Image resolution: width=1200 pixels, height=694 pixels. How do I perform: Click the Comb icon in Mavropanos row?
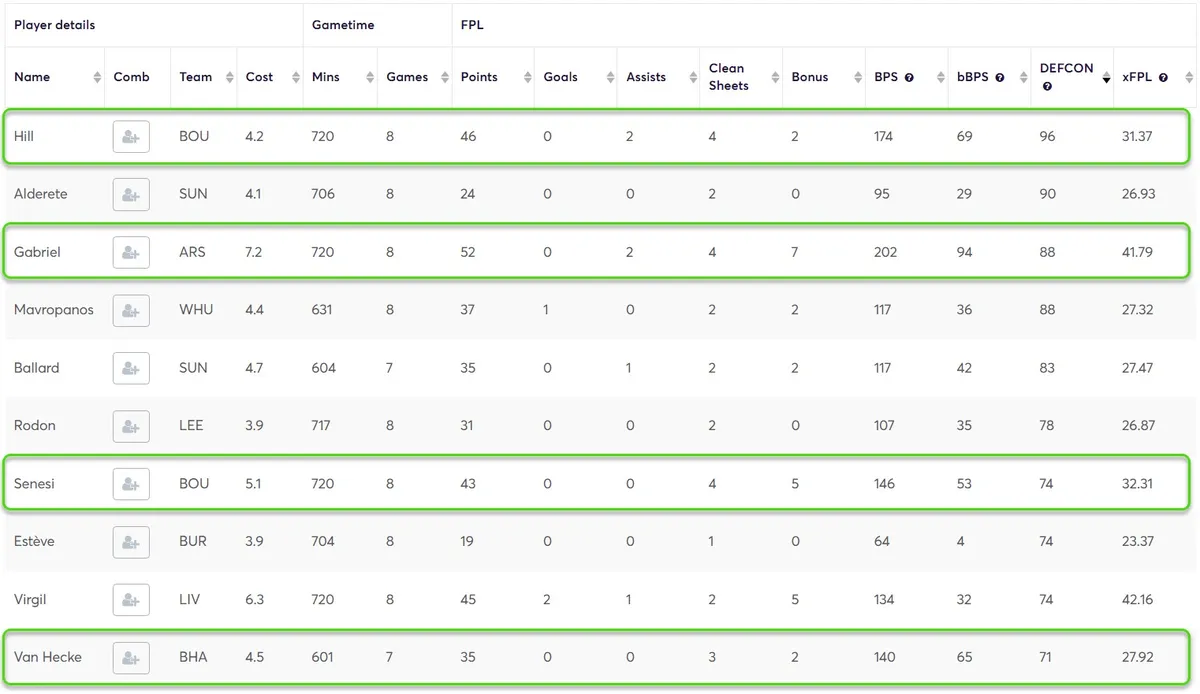[131, 310]
